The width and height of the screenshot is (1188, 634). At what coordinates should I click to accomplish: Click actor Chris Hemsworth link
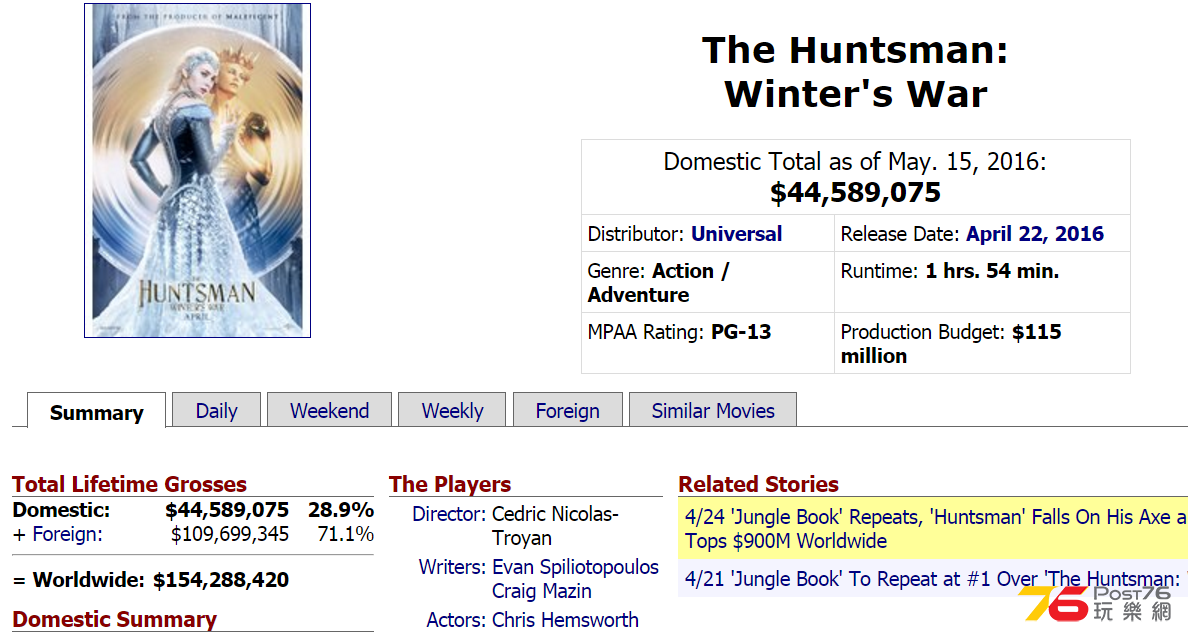coord(565,620)
